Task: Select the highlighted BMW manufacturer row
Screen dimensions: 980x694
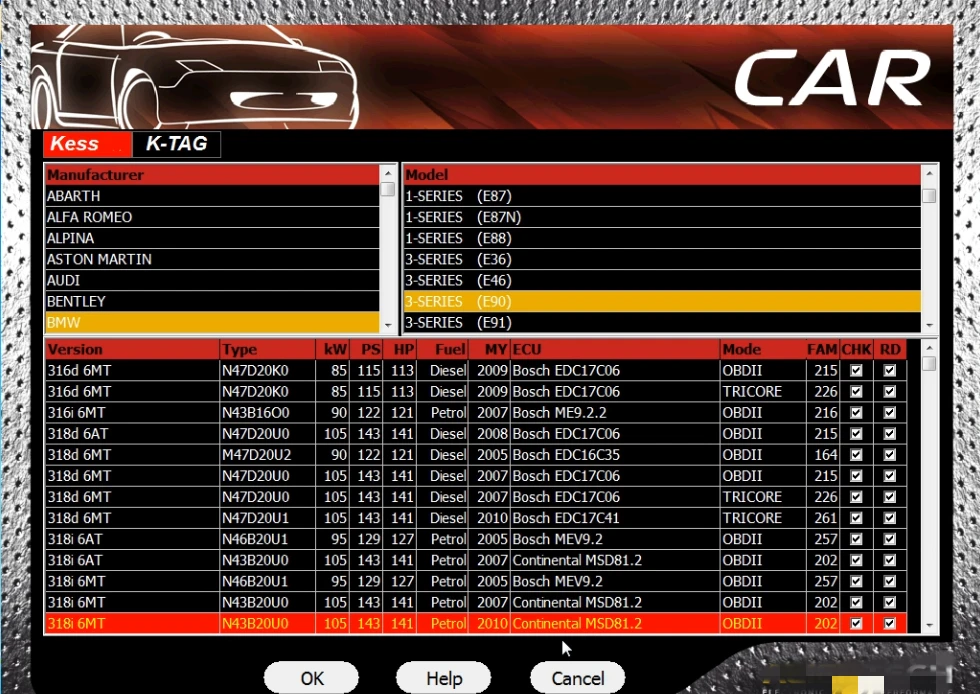Action: coord(212,323)
